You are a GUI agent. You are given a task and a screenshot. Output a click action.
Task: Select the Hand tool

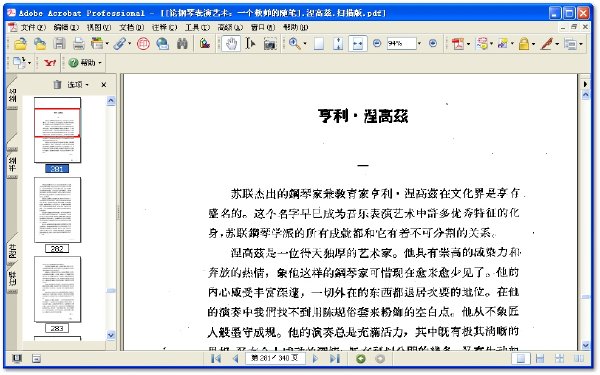click(231, 44)
